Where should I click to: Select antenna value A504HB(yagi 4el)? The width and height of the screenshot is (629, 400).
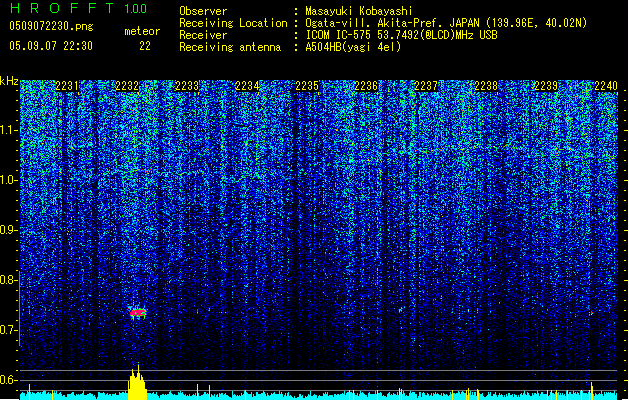pos(353,47)
